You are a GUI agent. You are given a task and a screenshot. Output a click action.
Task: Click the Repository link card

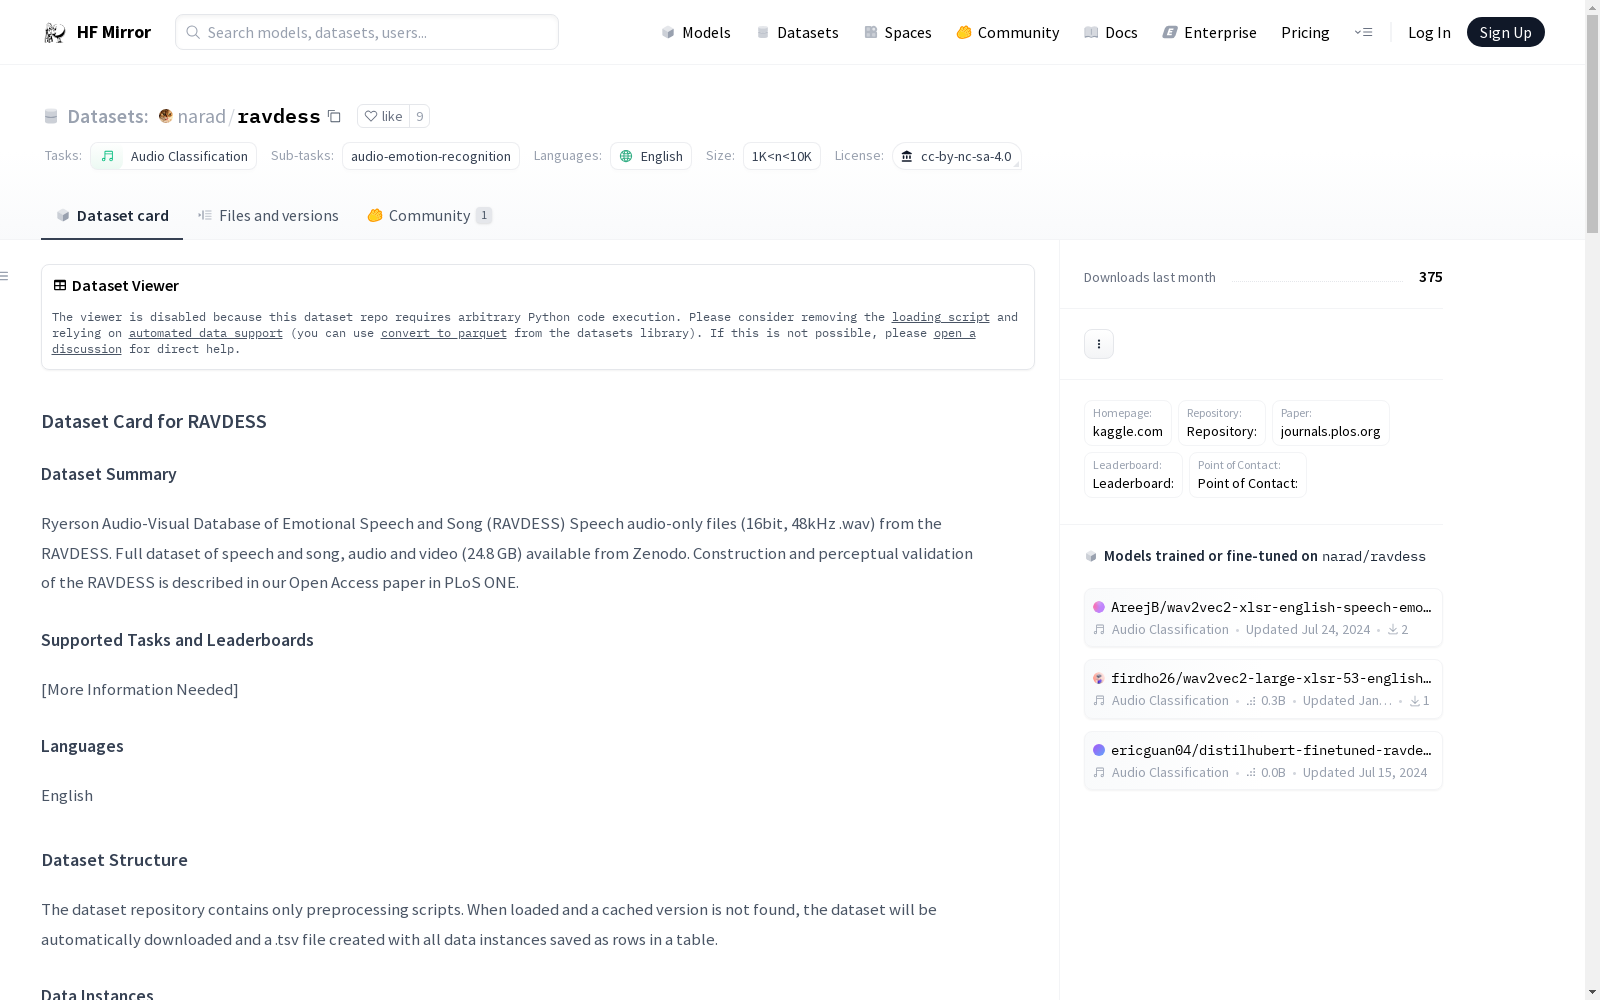(x=1222, y=423)
